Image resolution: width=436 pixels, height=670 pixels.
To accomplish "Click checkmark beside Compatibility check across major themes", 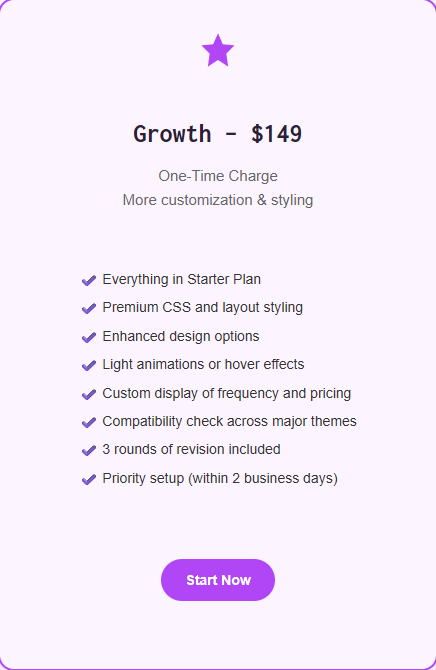I will tap(88, 422).
